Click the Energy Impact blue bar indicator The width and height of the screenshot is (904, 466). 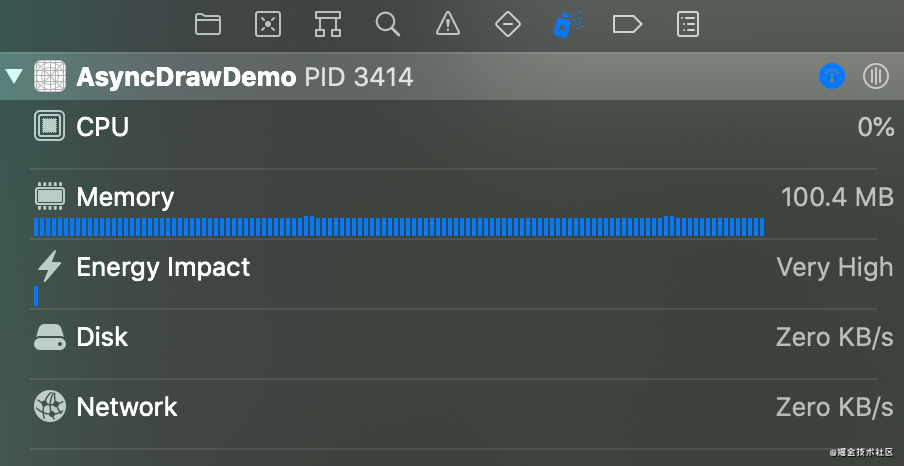tap(36, 296)
